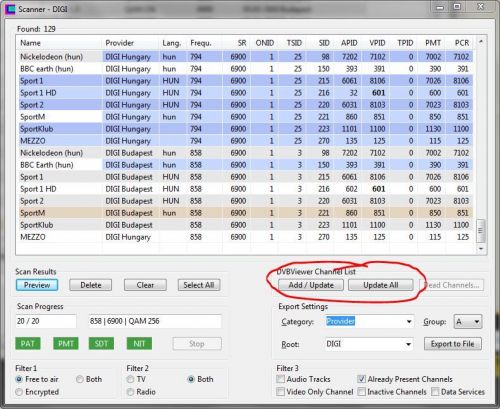Viewport: 500px width, 409px height.
Task: Sort by VPID column header
Action: coord(377,43)
